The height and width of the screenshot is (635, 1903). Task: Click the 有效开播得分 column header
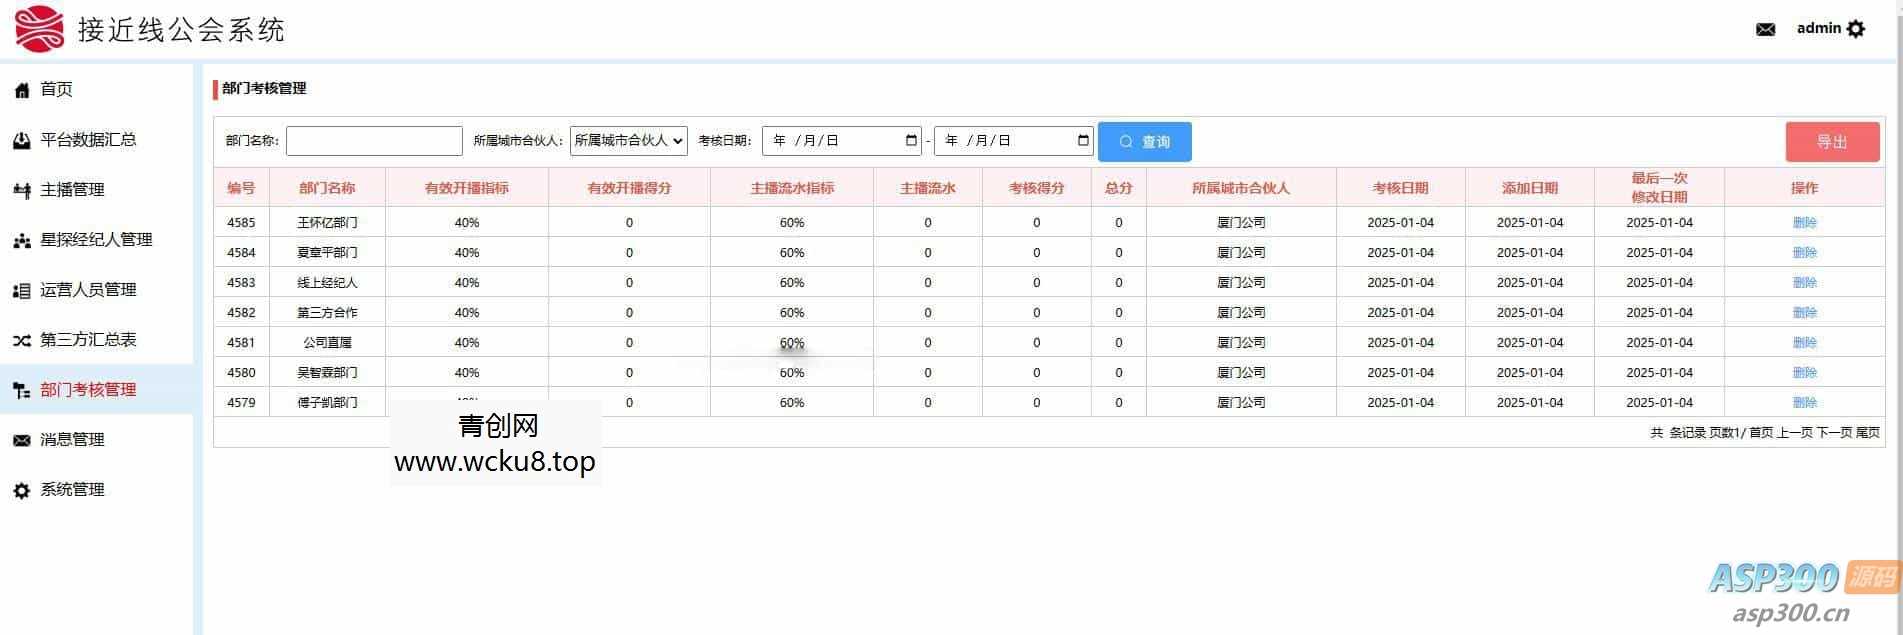[x=629, y=188]
